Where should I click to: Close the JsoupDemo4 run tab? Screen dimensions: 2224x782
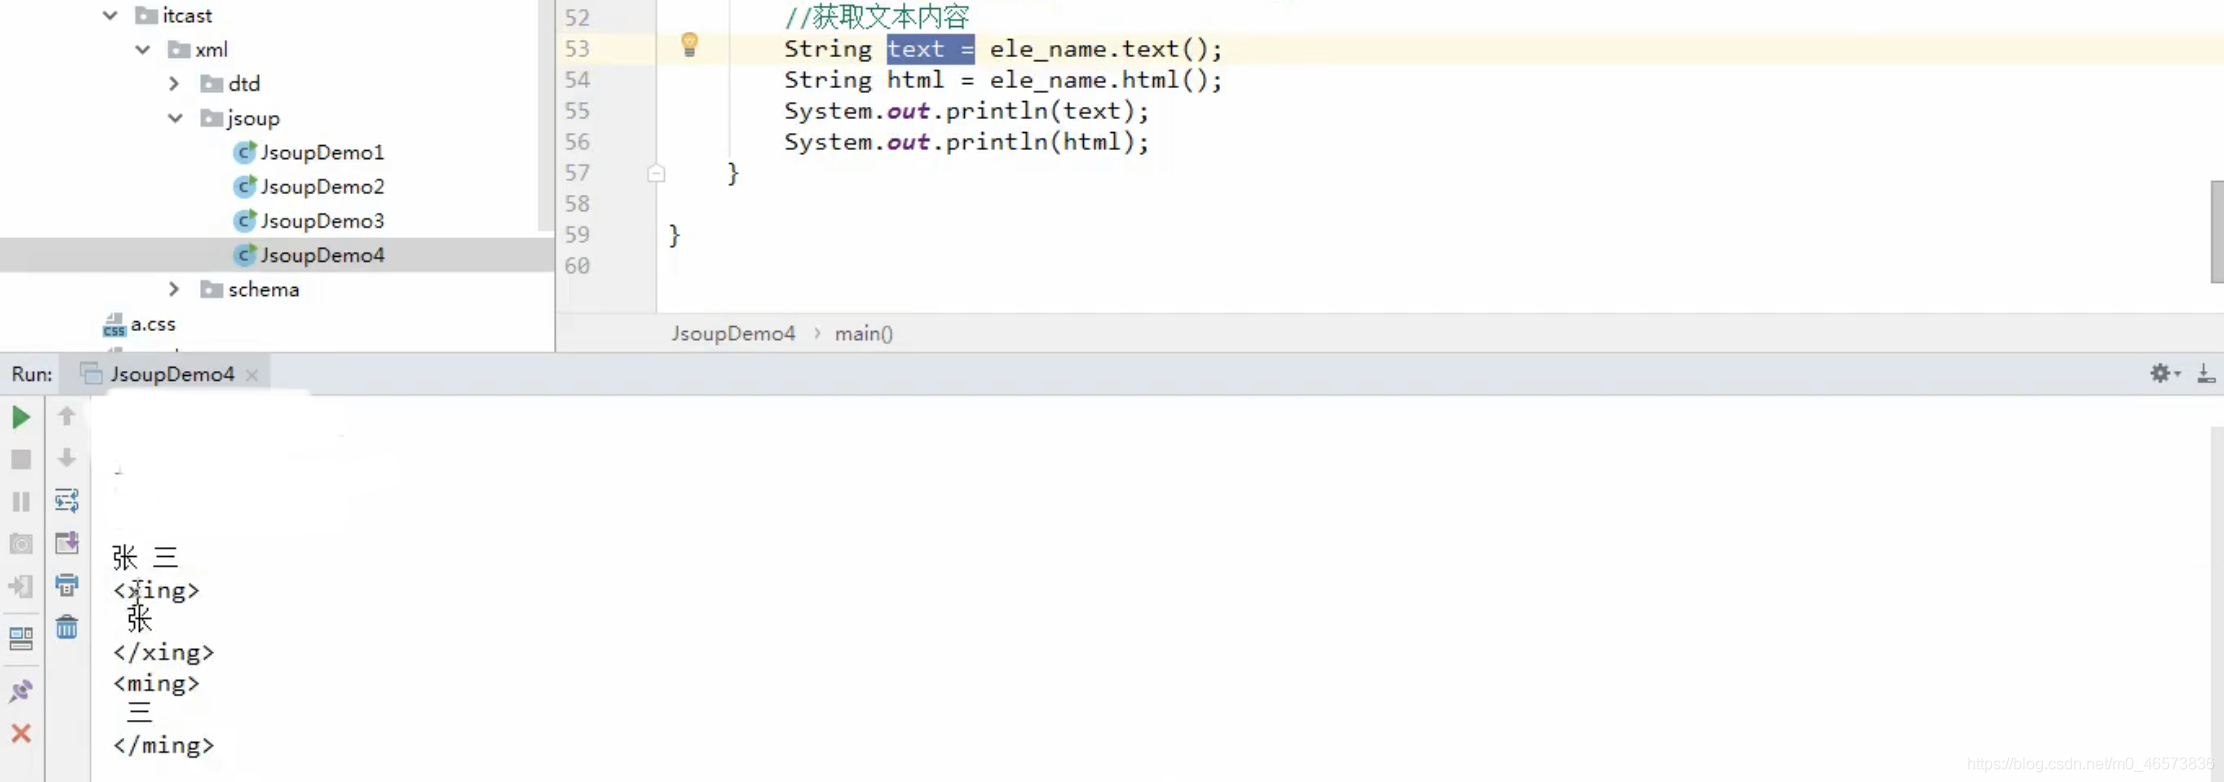coord(252,375)
